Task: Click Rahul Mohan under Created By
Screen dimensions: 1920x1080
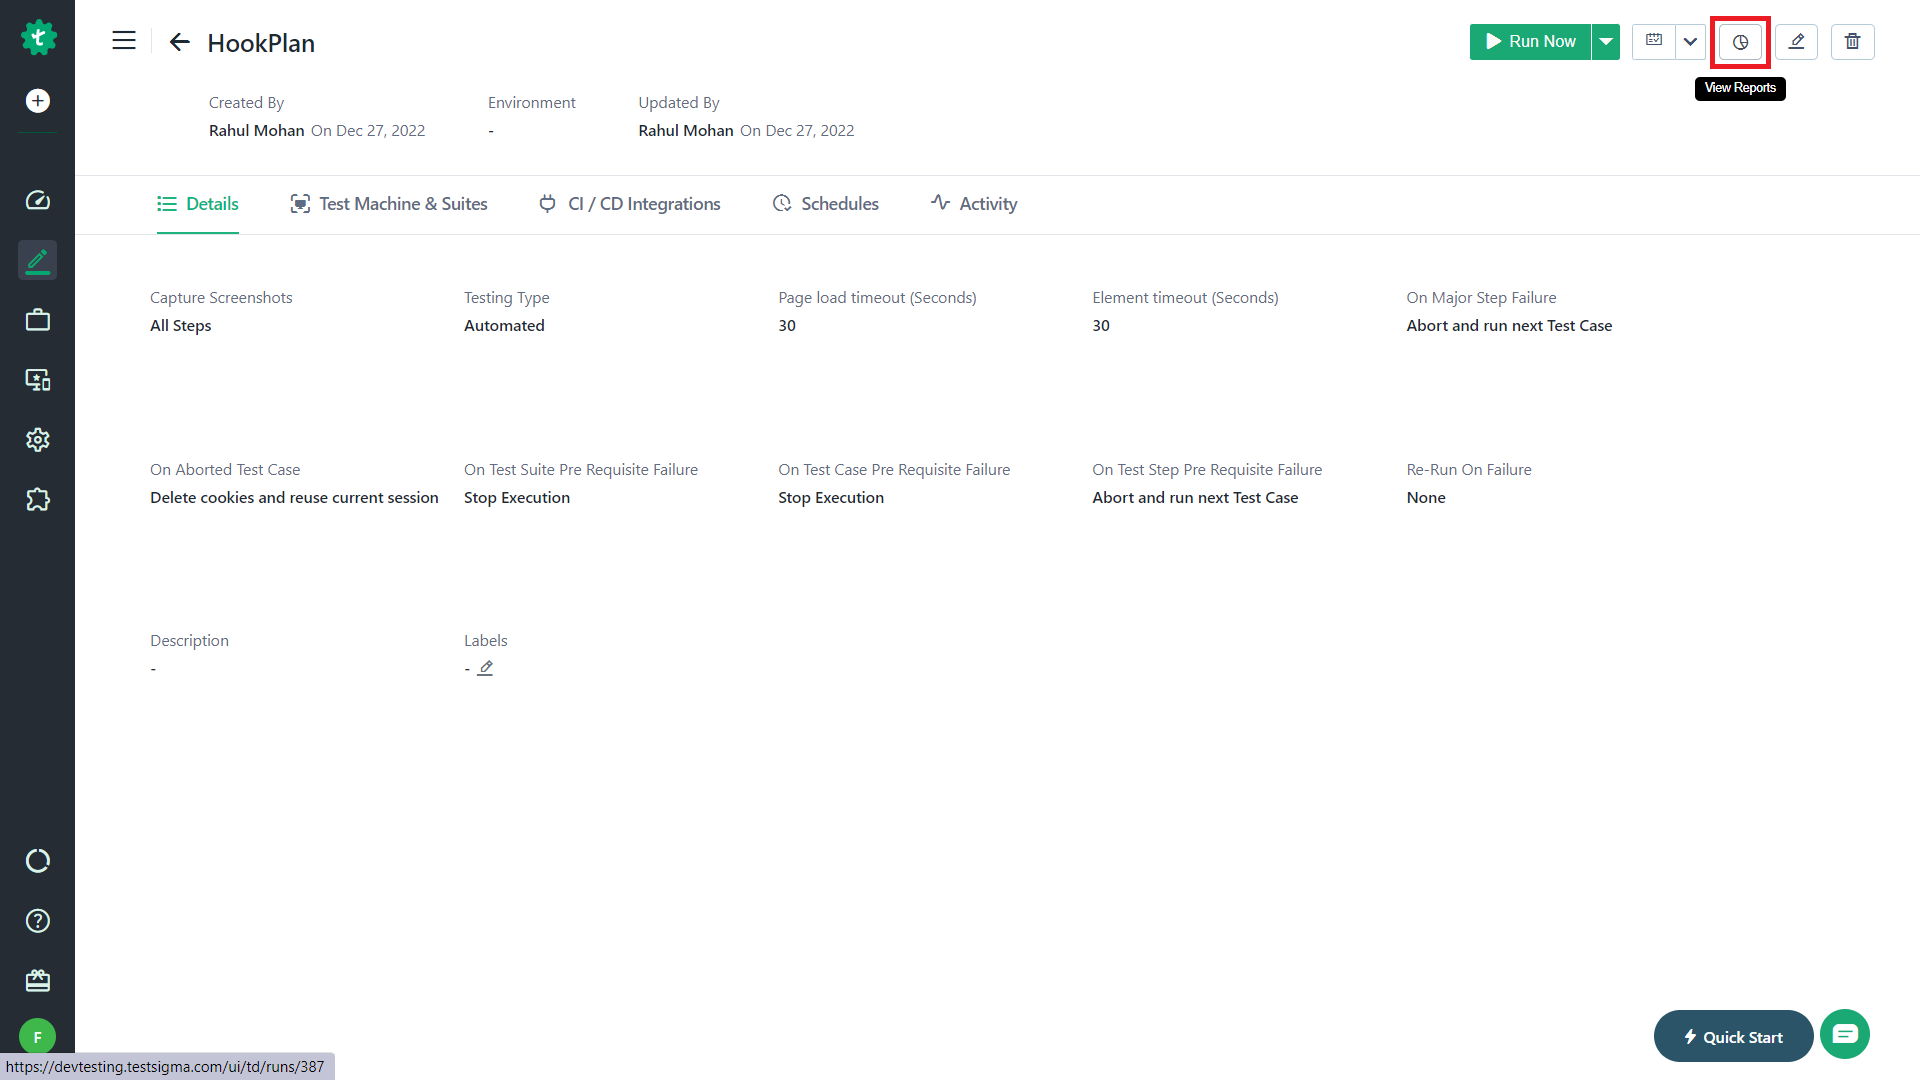Action: (257, 131)
